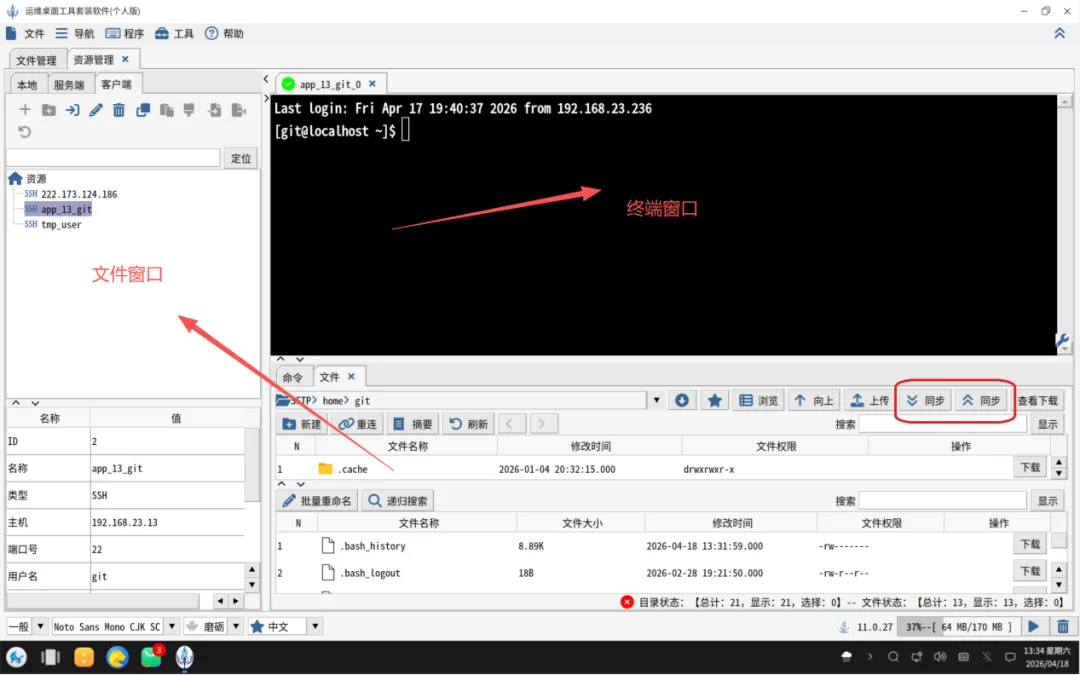The image size is (1080, 675).
Task: Select SSH 222.173.124.186 in resource tree
Action: point(71,194)
